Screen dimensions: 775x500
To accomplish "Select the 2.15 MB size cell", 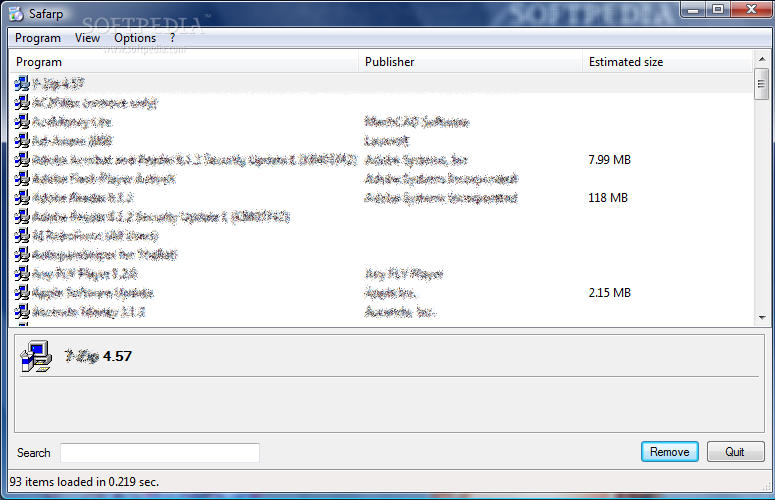I will (609, 292).
